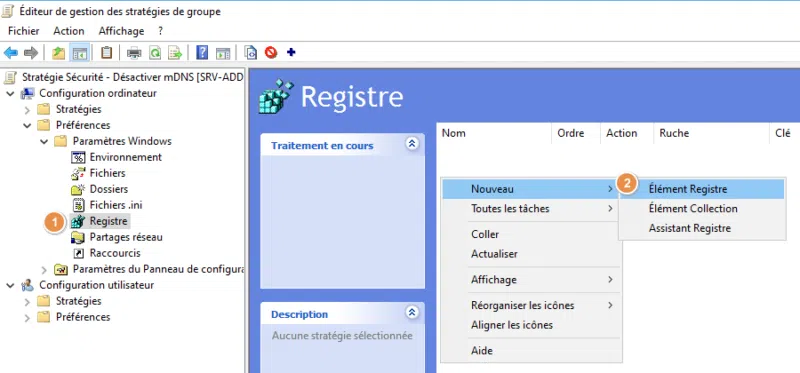The height and width of the screenshot is (373, 800).
Task: Click the Registre cube icon in tree
Action: (x=78, y=221)
